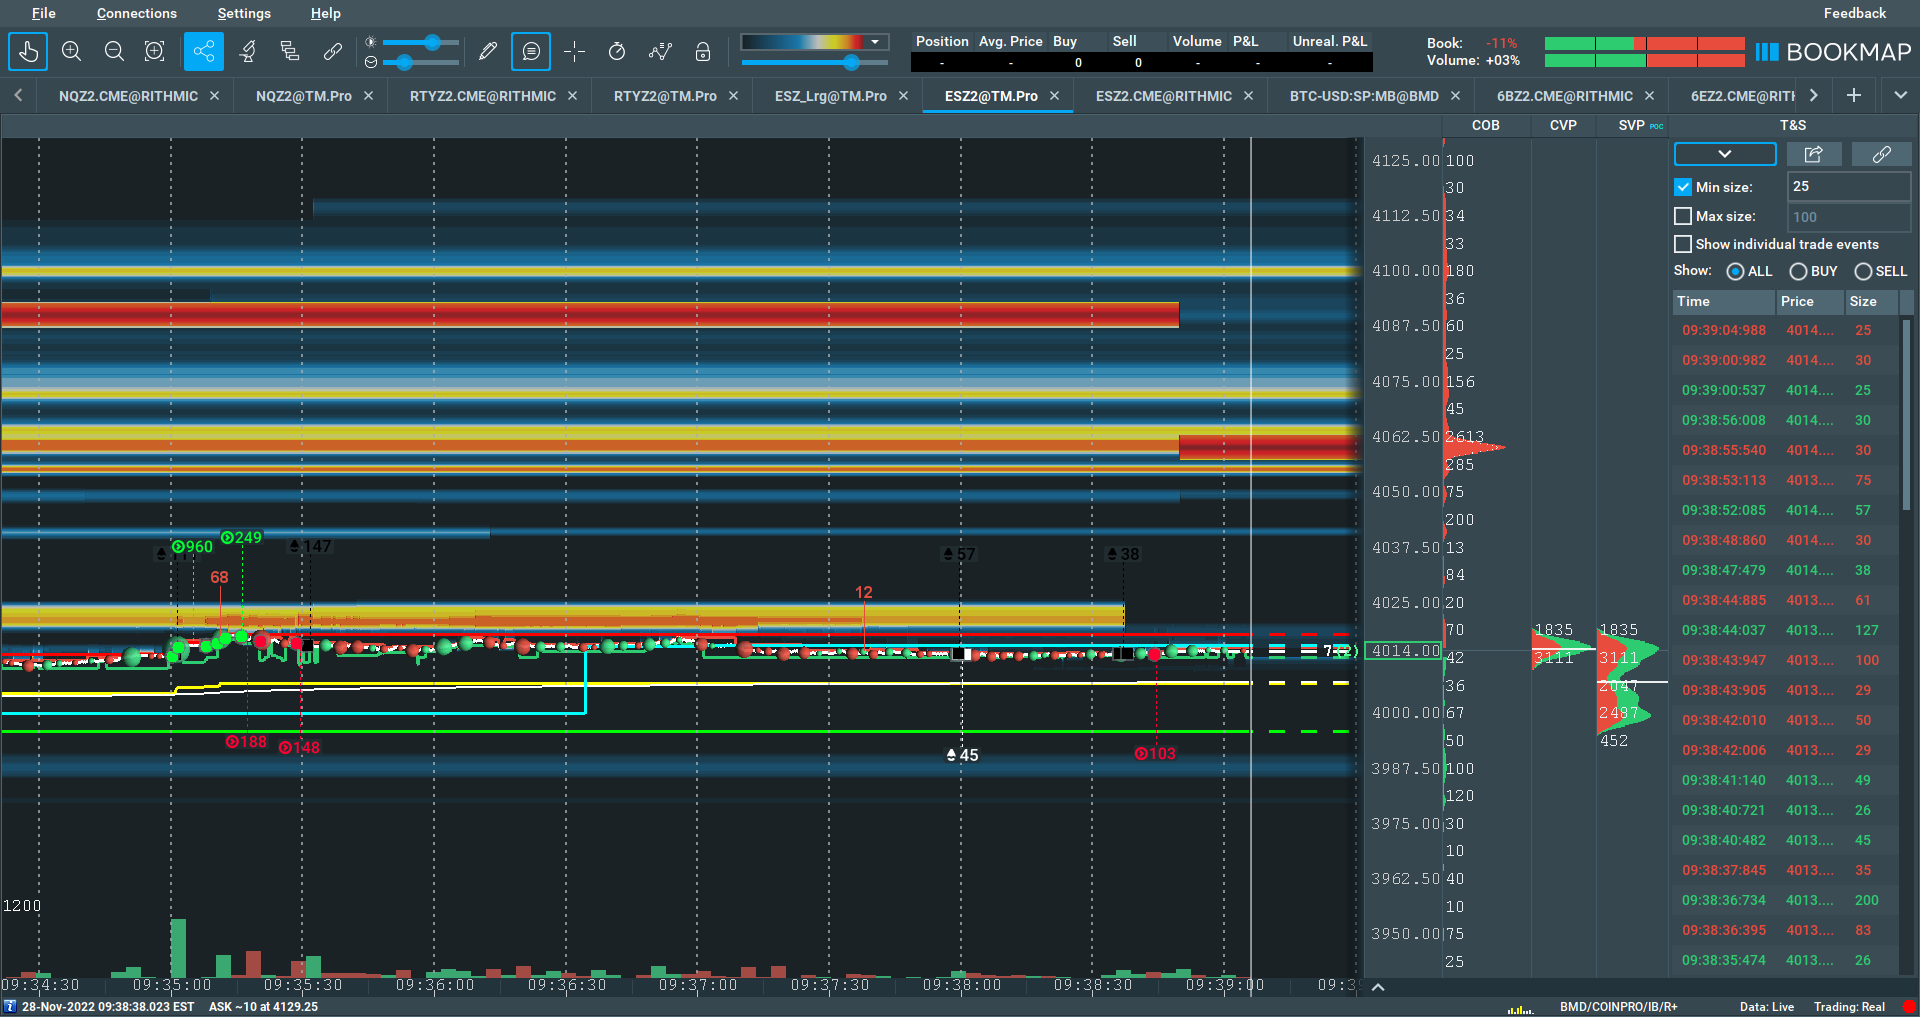Enable the crosshair cursor tool
Image resolution: width=1920 pixels, height=1017 pixels.
pos(574,51)
